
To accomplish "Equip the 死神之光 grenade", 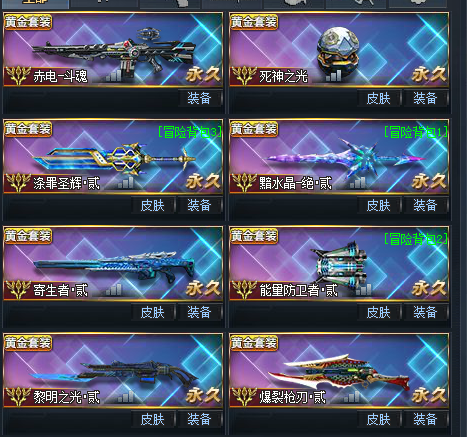I will pyautogui.click(x=425, y=98).
